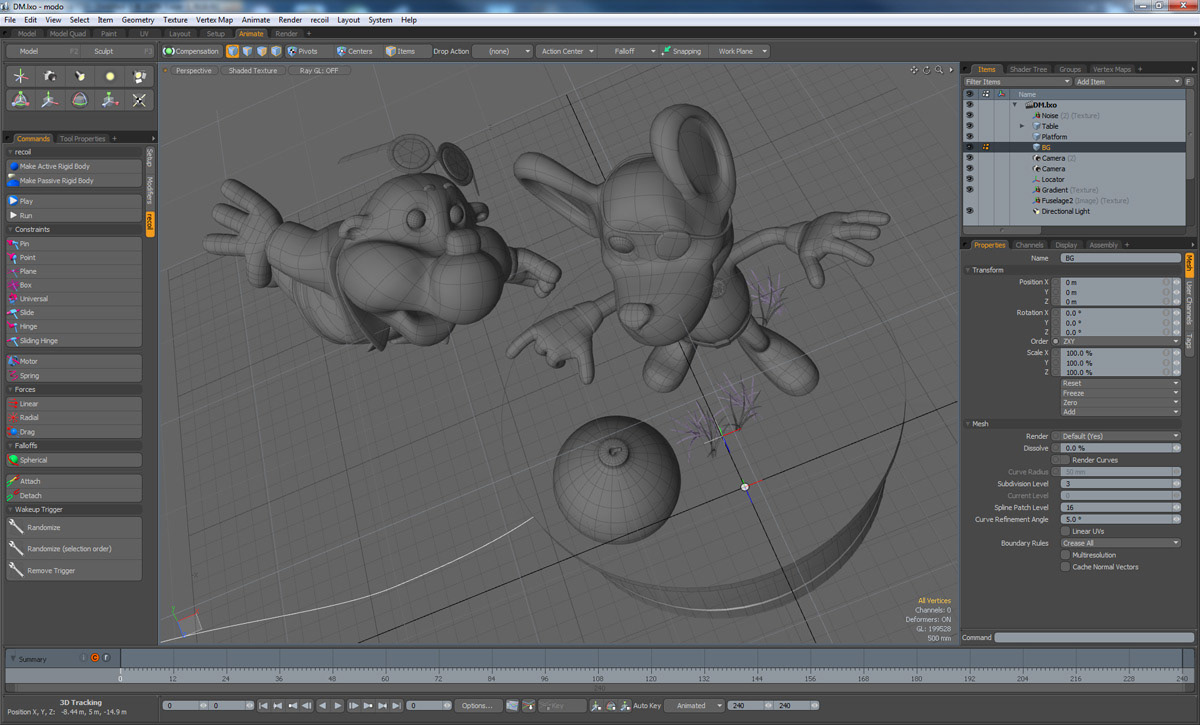Click Make Active Rigid Body
The height and width of the screenshot is (725, 1200).
tap(56, 166)
